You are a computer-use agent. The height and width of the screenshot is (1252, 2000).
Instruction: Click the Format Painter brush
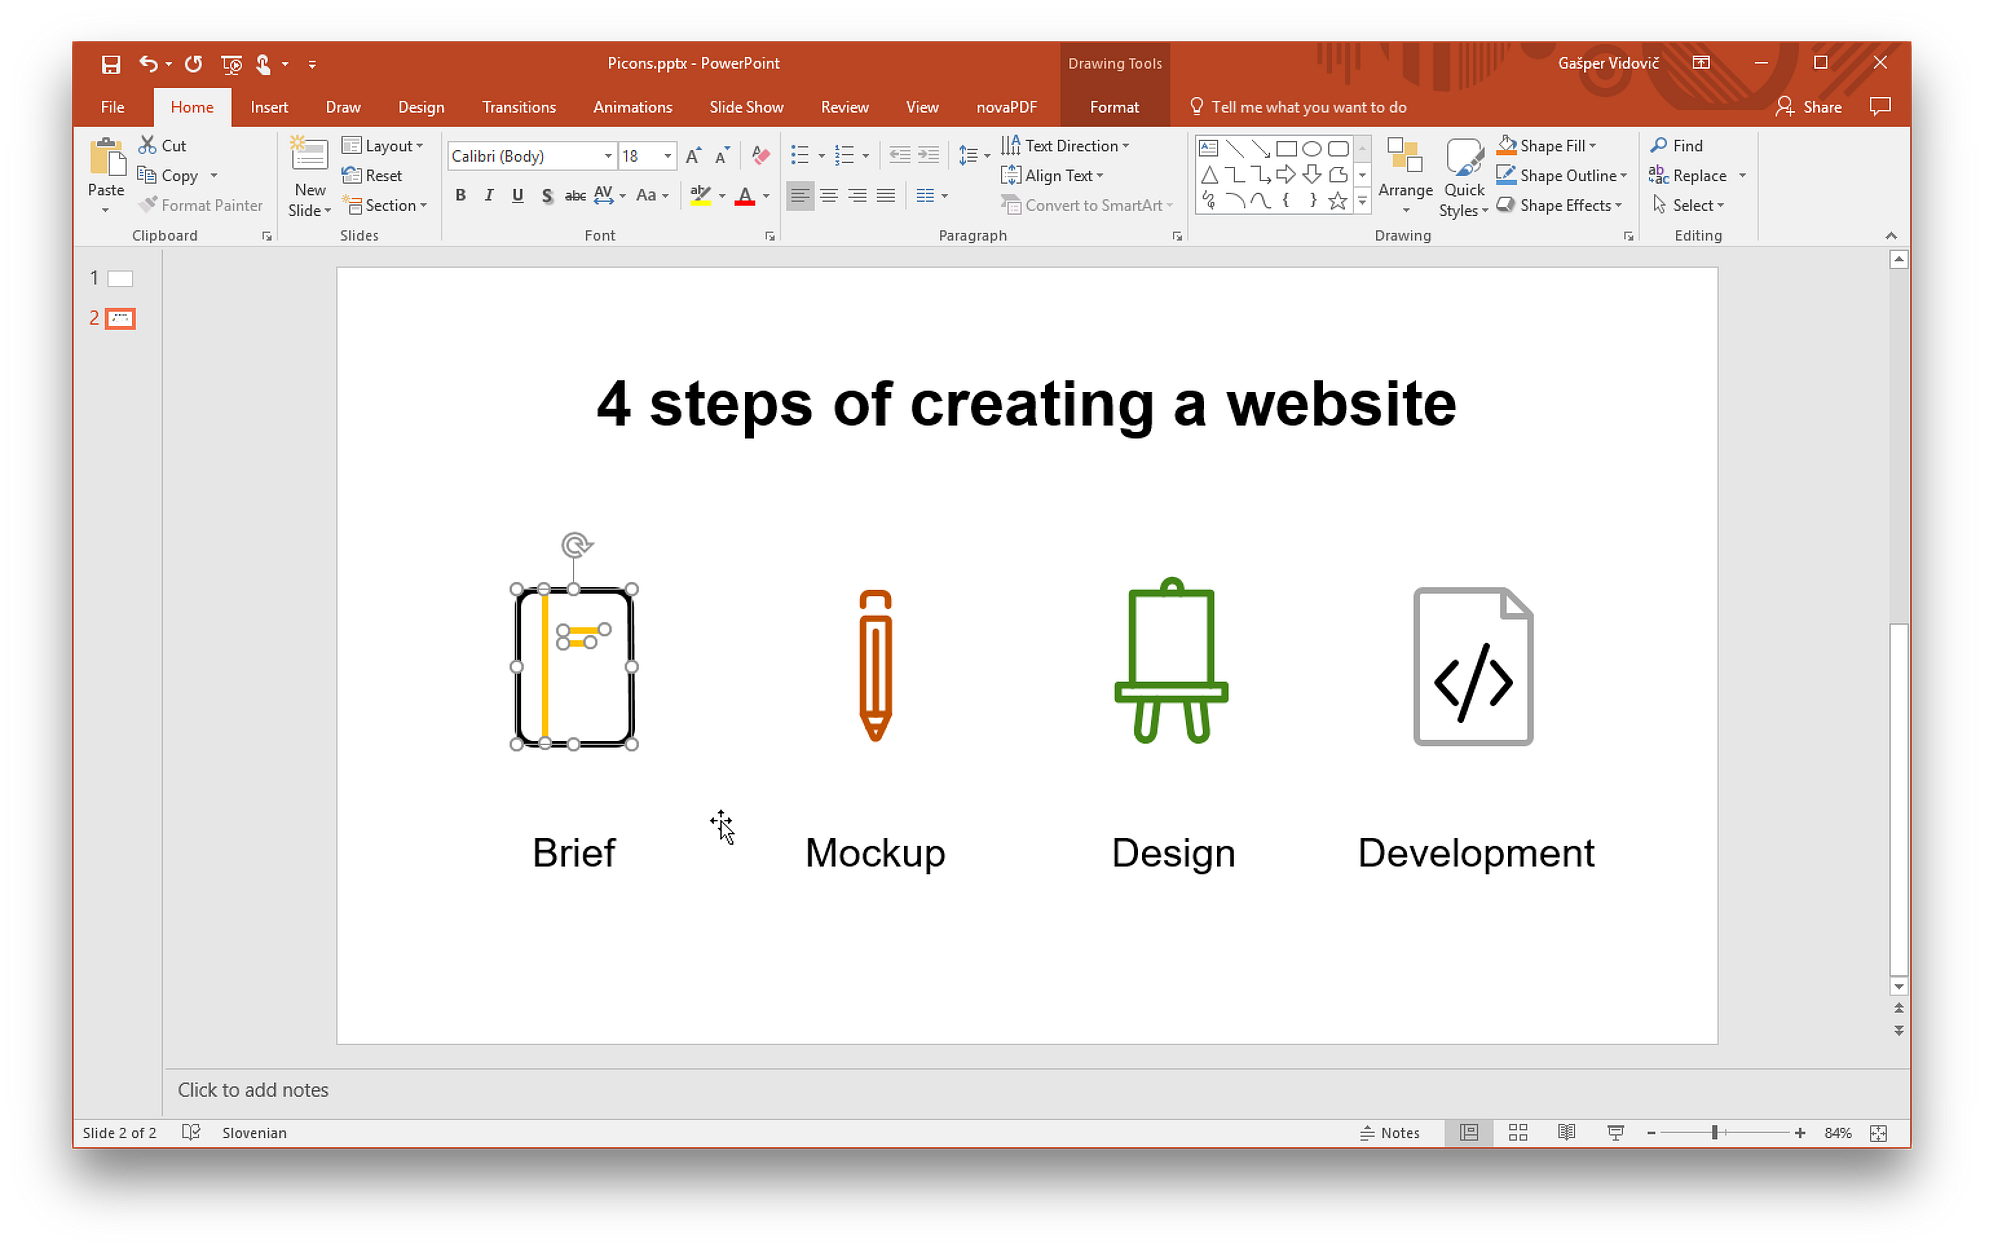click(148, 205)
